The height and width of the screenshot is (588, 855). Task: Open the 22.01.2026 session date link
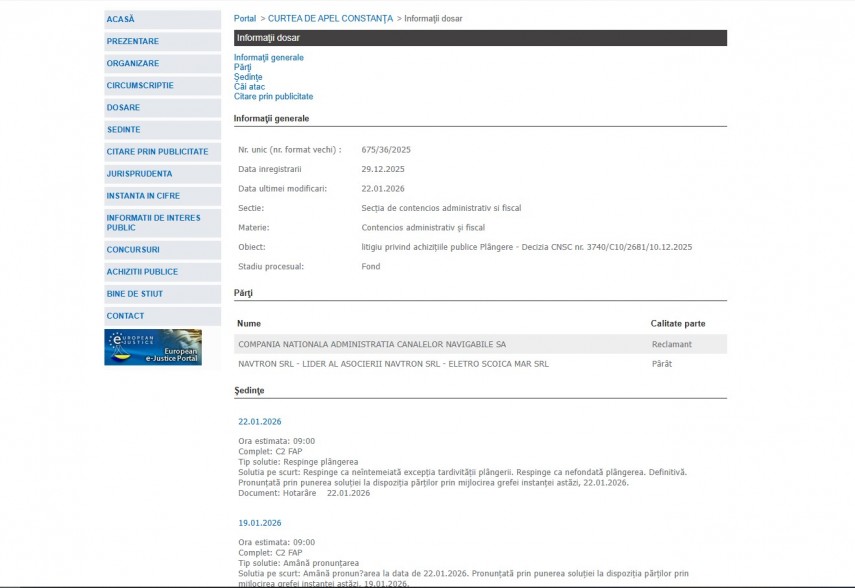coord(260,421)
